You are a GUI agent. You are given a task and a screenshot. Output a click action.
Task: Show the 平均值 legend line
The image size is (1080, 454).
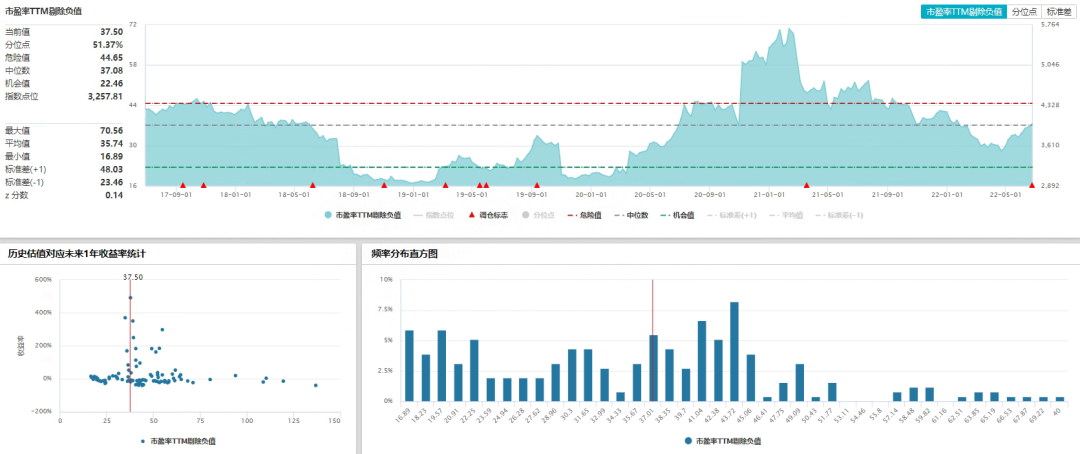786,215
